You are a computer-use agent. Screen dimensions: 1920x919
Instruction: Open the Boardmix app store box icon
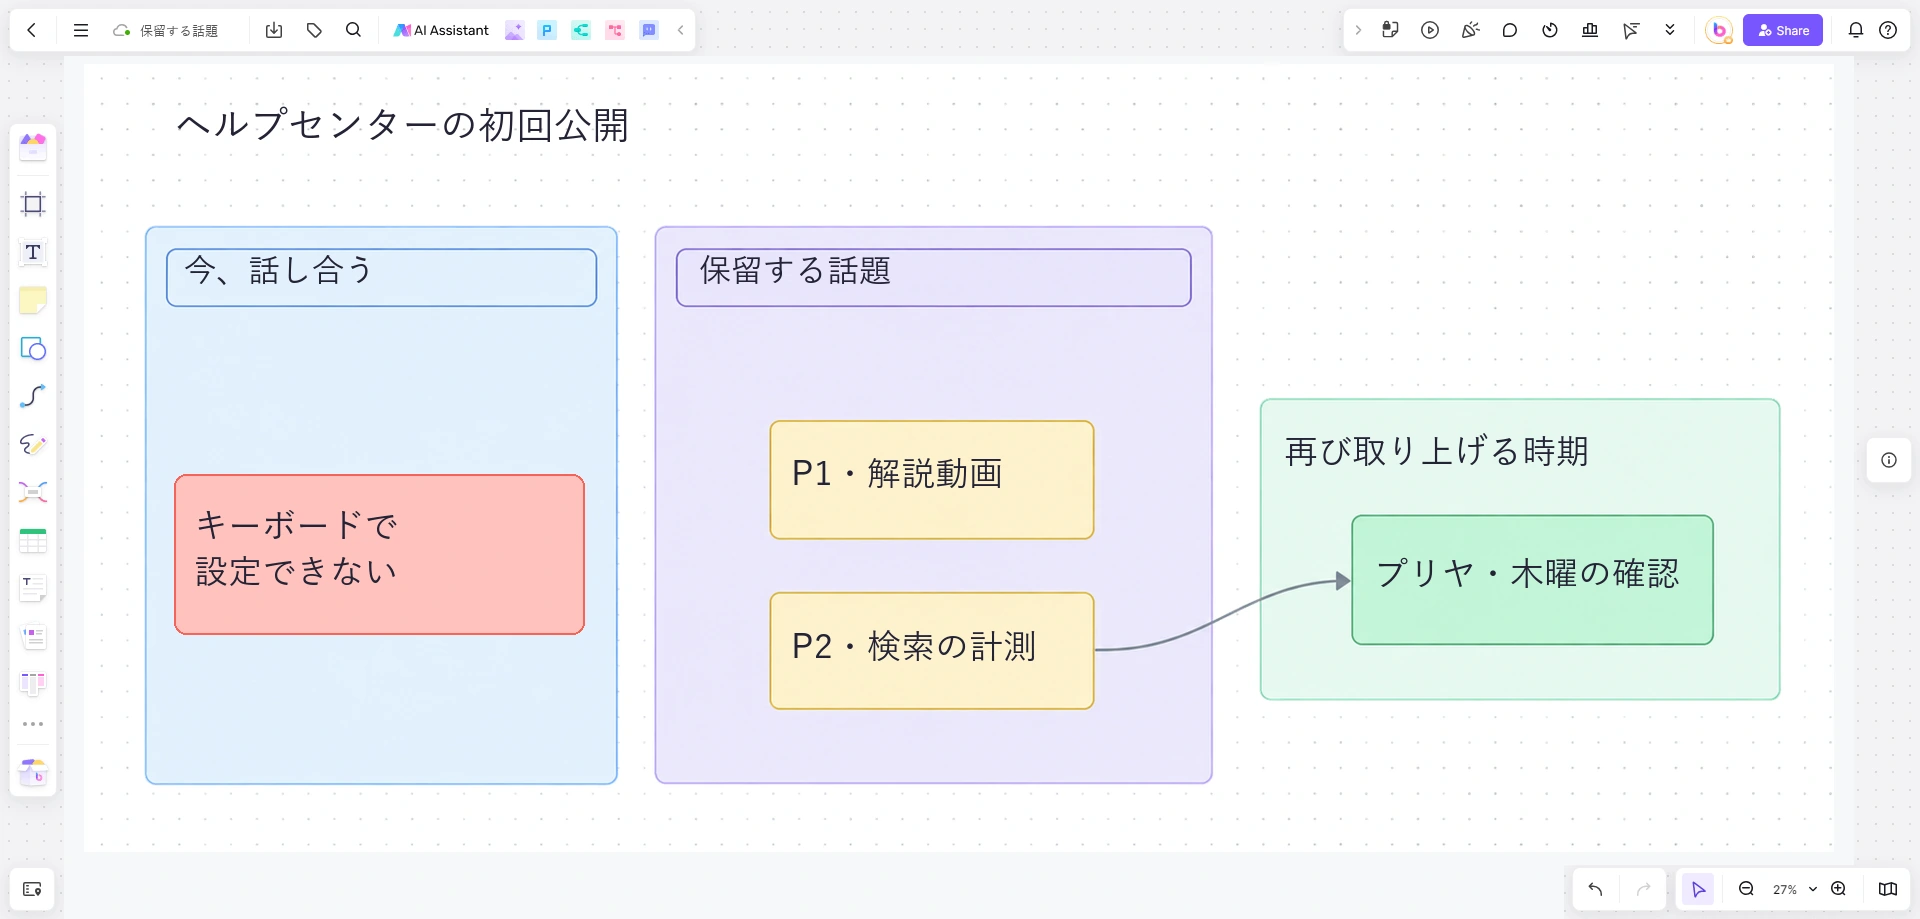pyautogui.click(x=33, y=772)
